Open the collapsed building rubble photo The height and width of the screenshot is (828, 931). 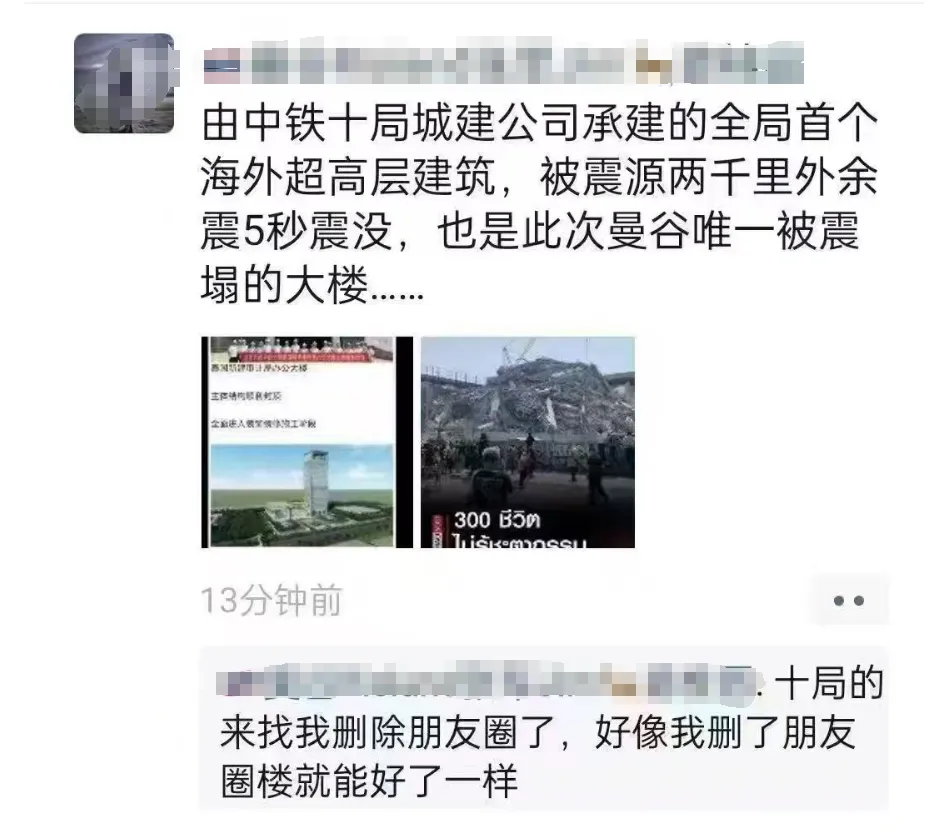point(528,442)
